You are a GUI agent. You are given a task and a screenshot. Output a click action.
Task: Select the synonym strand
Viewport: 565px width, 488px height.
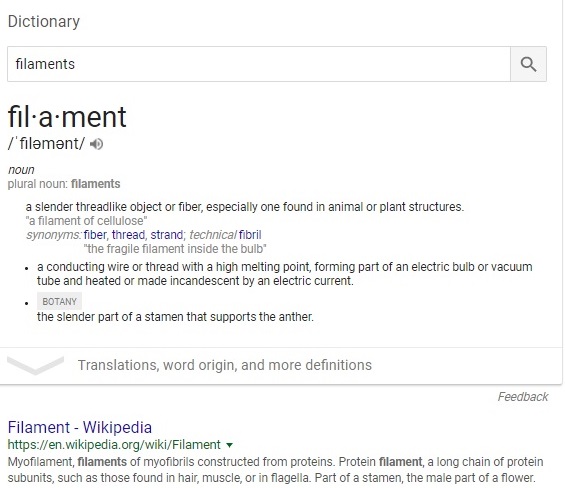tap(166, 235)
